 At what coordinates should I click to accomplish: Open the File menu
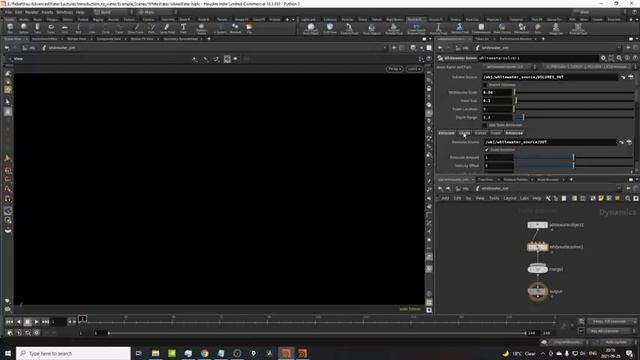pyautogui.click(x=8, y=12)
